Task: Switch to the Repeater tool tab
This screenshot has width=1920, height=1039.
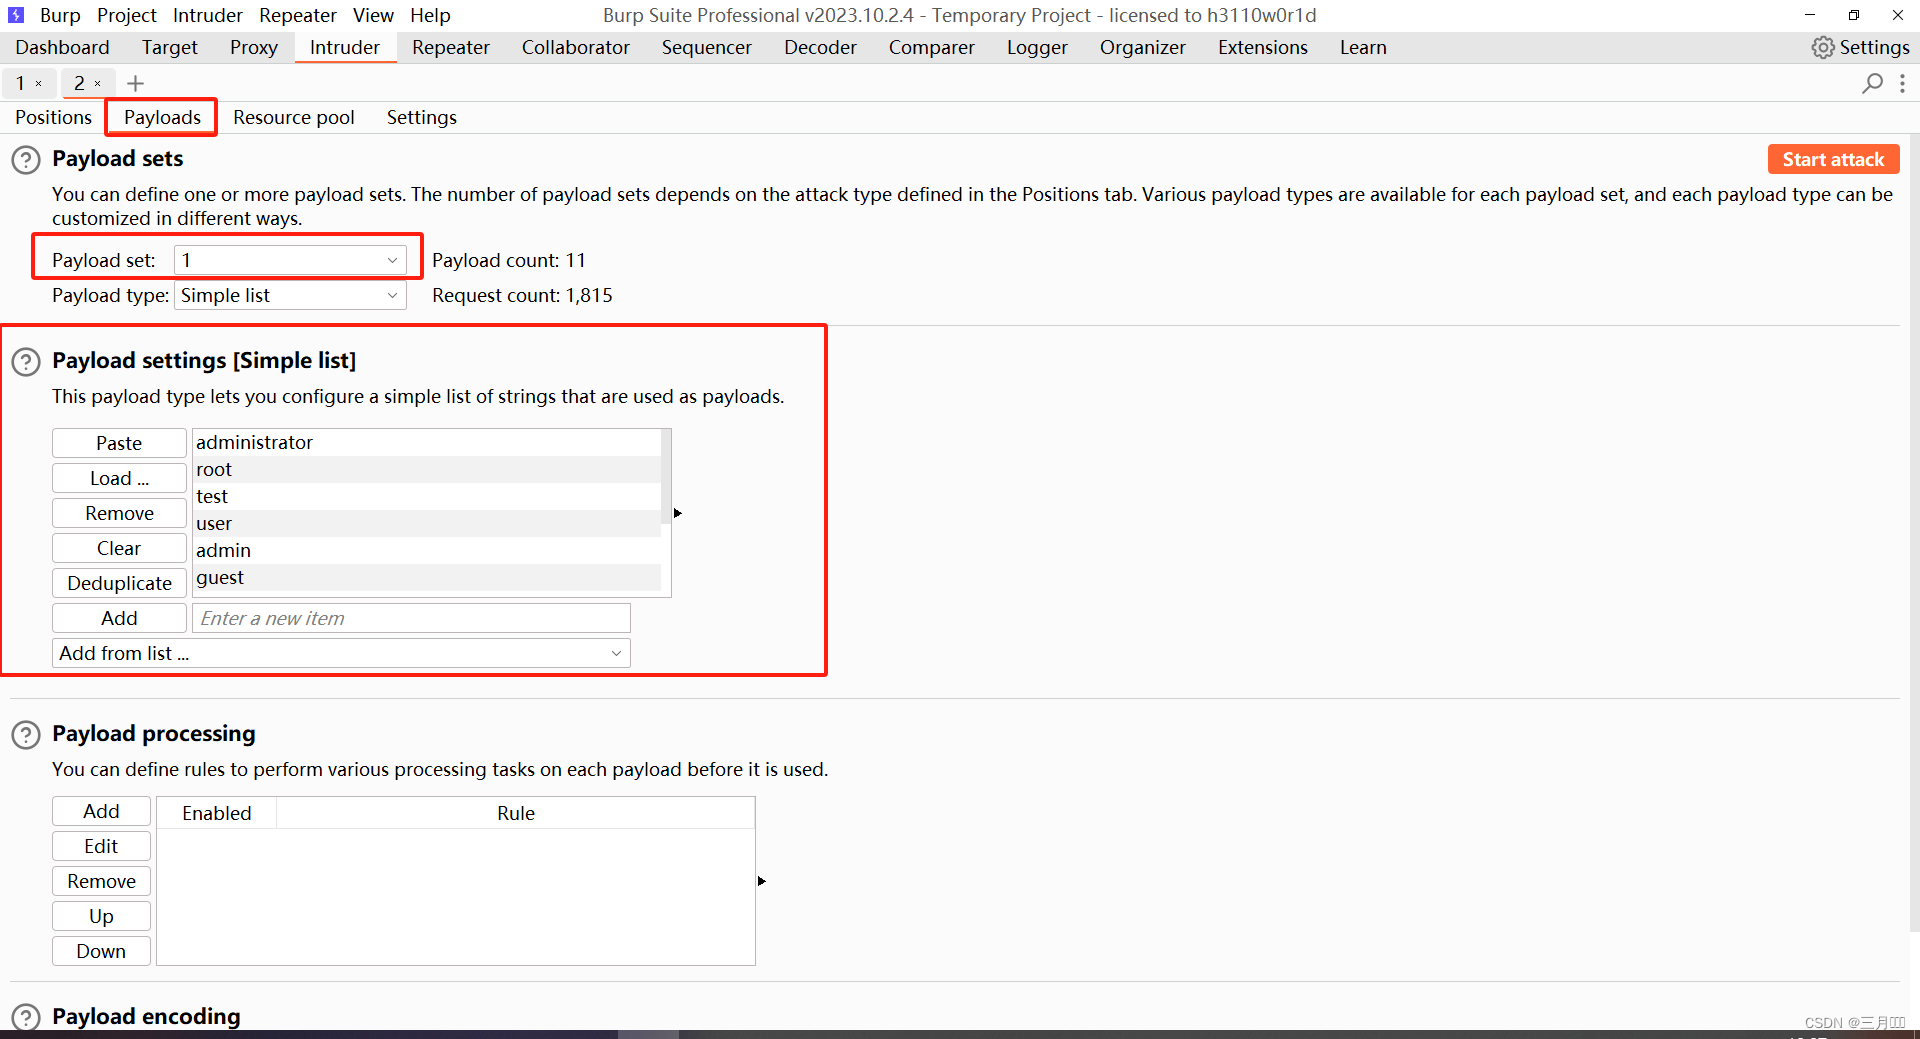Action: pos(451,47)
